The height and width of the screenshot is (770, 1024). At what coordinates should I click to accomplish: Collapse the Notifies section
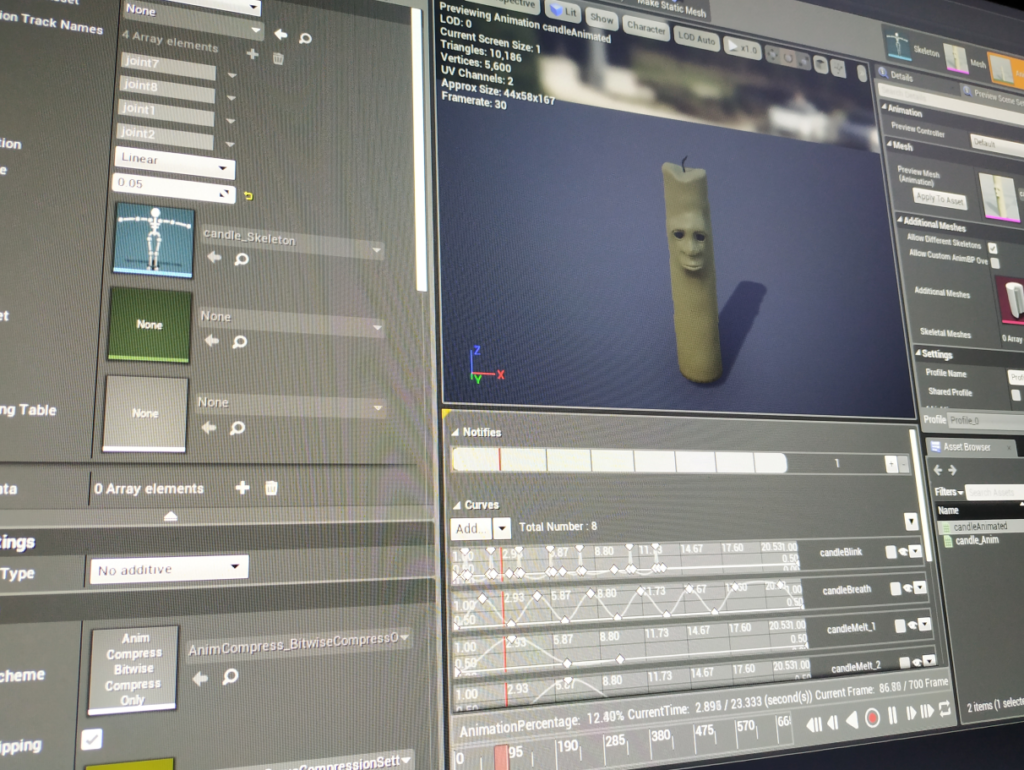tap(455, 432)
